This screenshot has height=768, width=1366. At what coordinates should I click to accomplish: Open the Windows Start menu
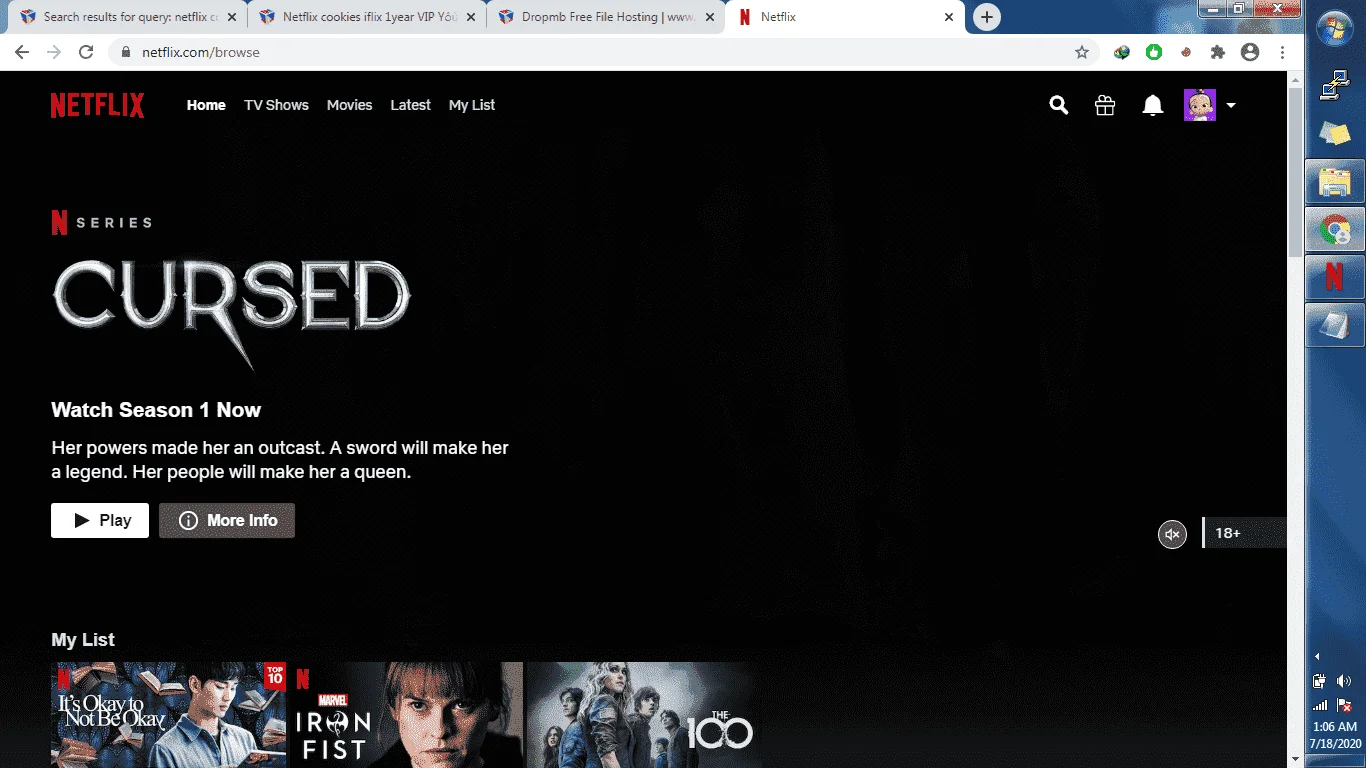coord(1336,29)
